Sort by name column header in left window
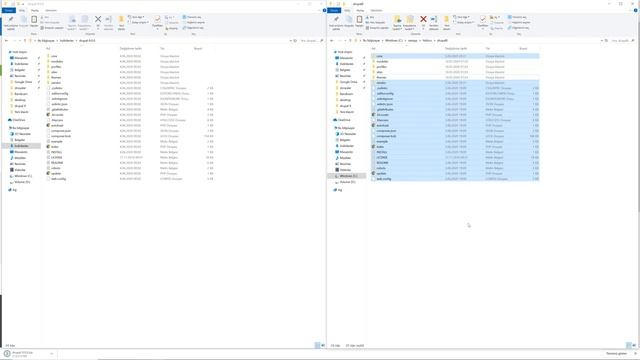Viewport: 640px width, 360px height. coord(48,49)
